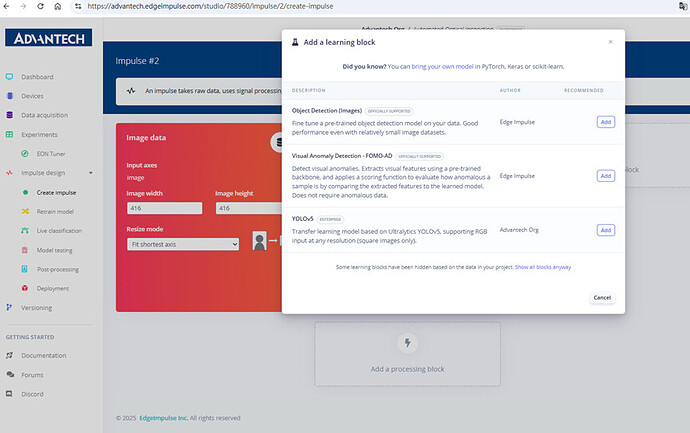Click Cancel in the dialog
This screenshot has width=690, height=433.
pyautogui.click(x=602, y=297)
